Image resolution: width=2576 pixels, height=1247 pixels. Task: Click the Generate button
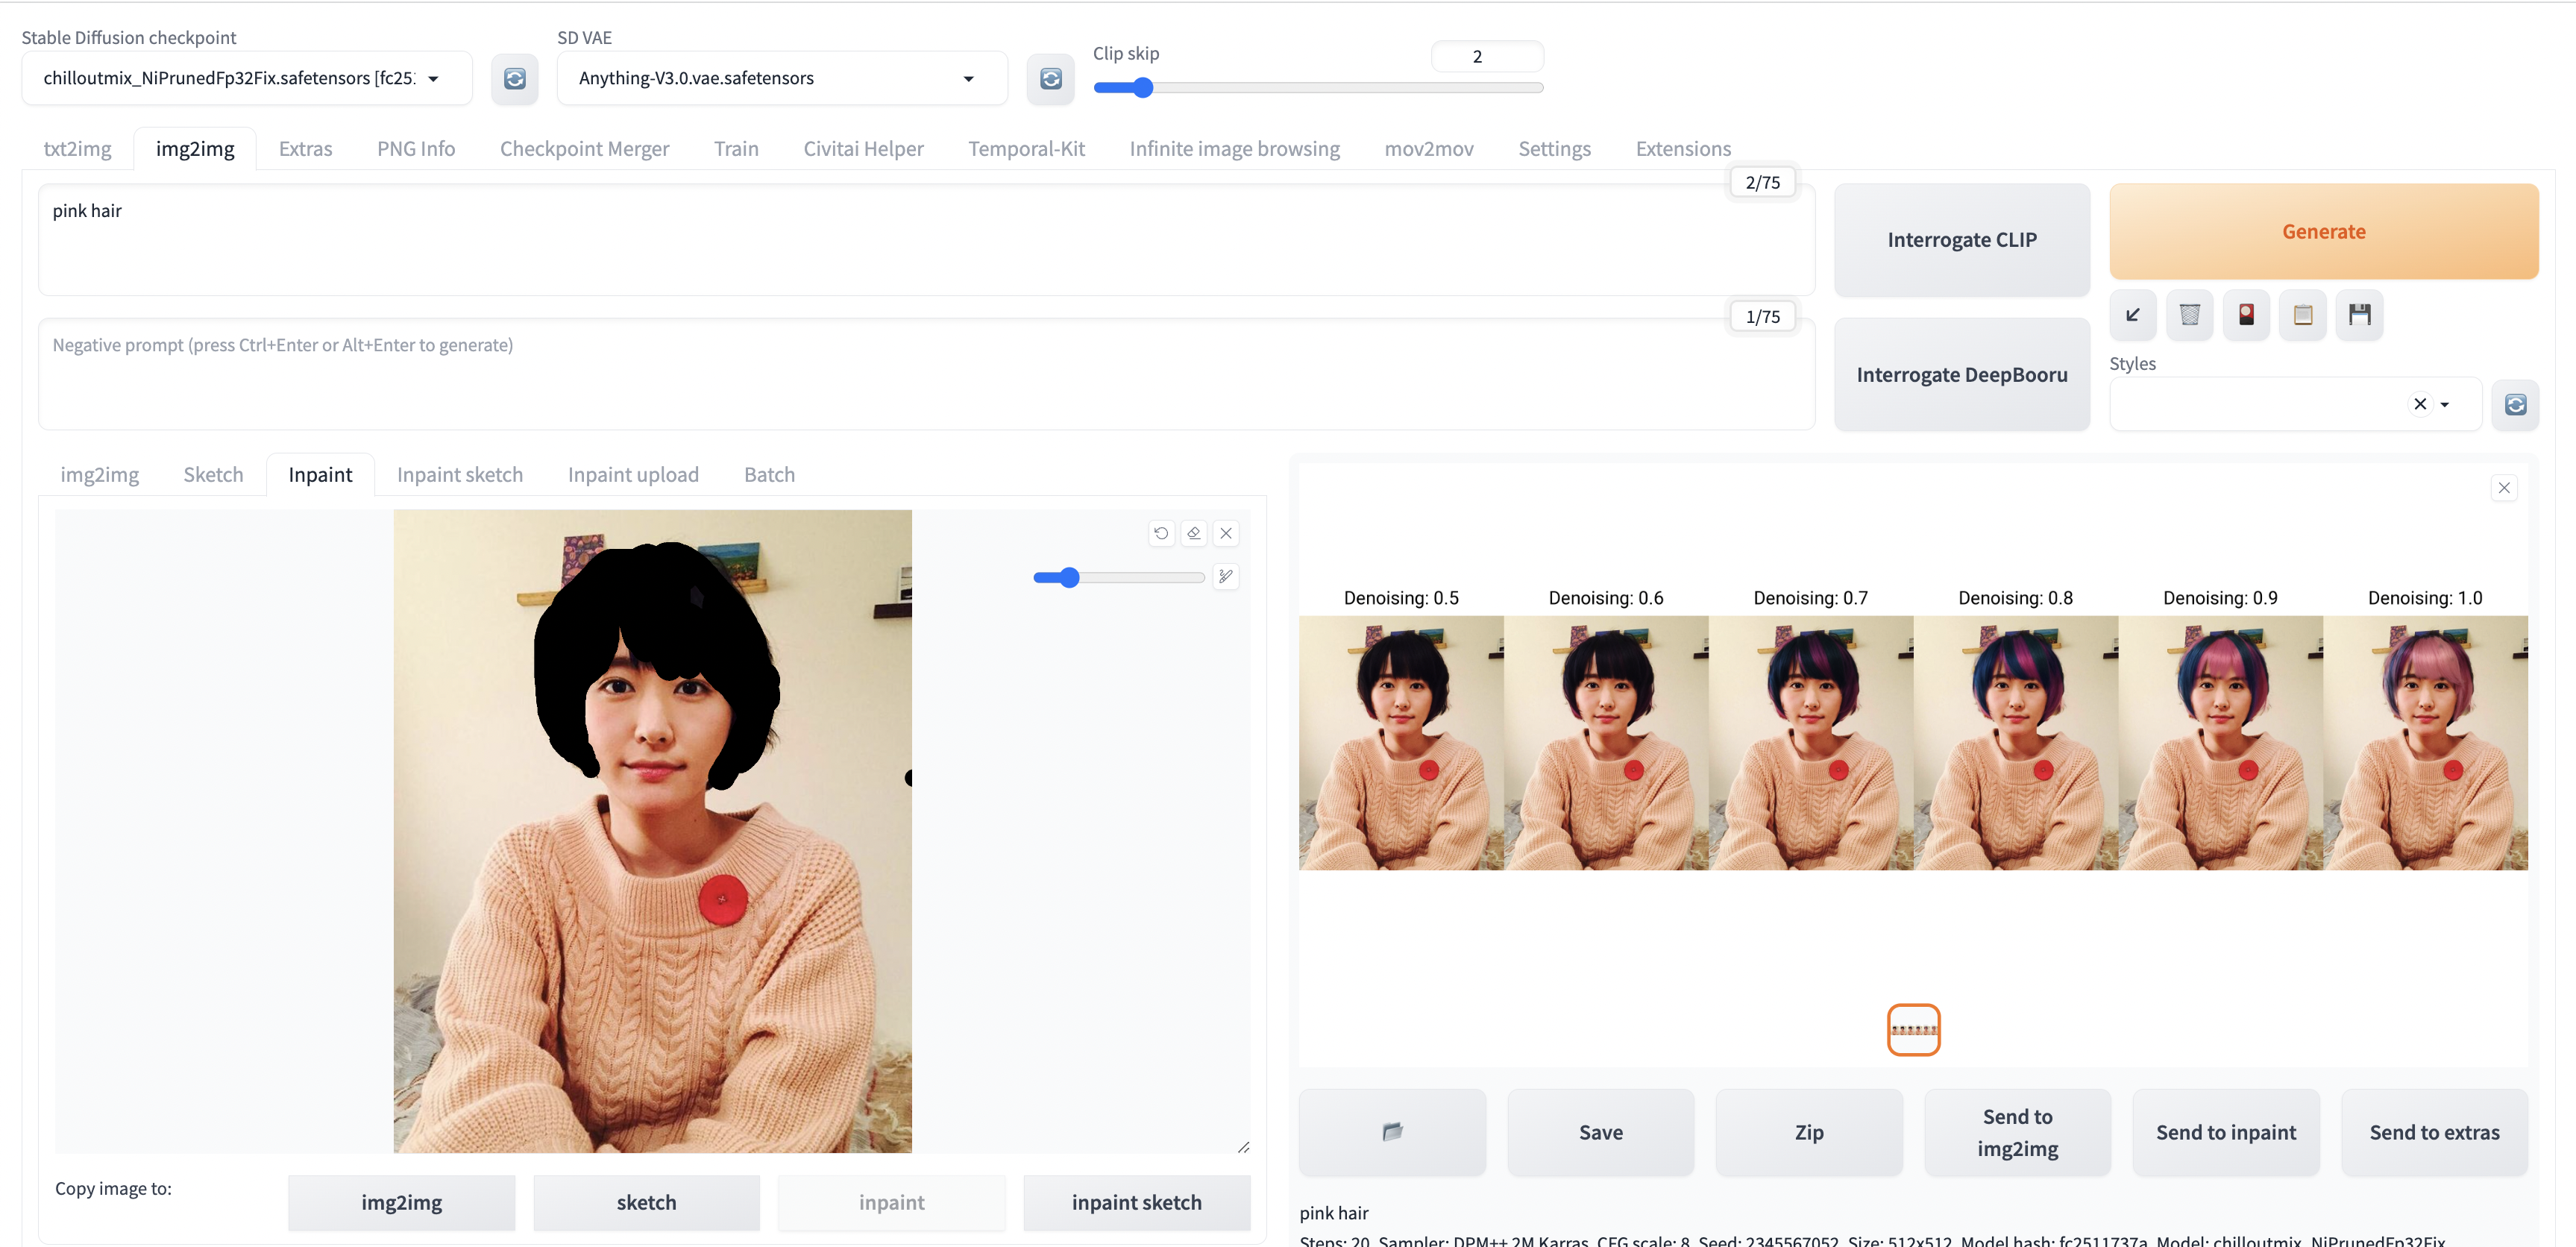coord(2323,231)
